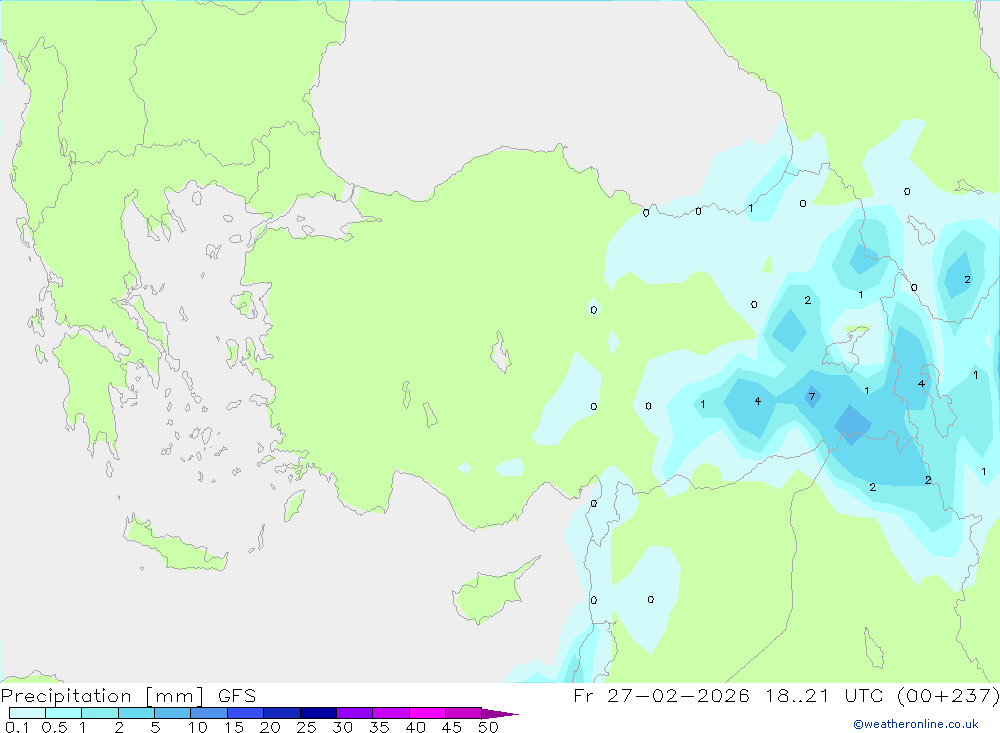The image size is (1000, 733).
Task: Click the legend label '30'
Action: 343,727
